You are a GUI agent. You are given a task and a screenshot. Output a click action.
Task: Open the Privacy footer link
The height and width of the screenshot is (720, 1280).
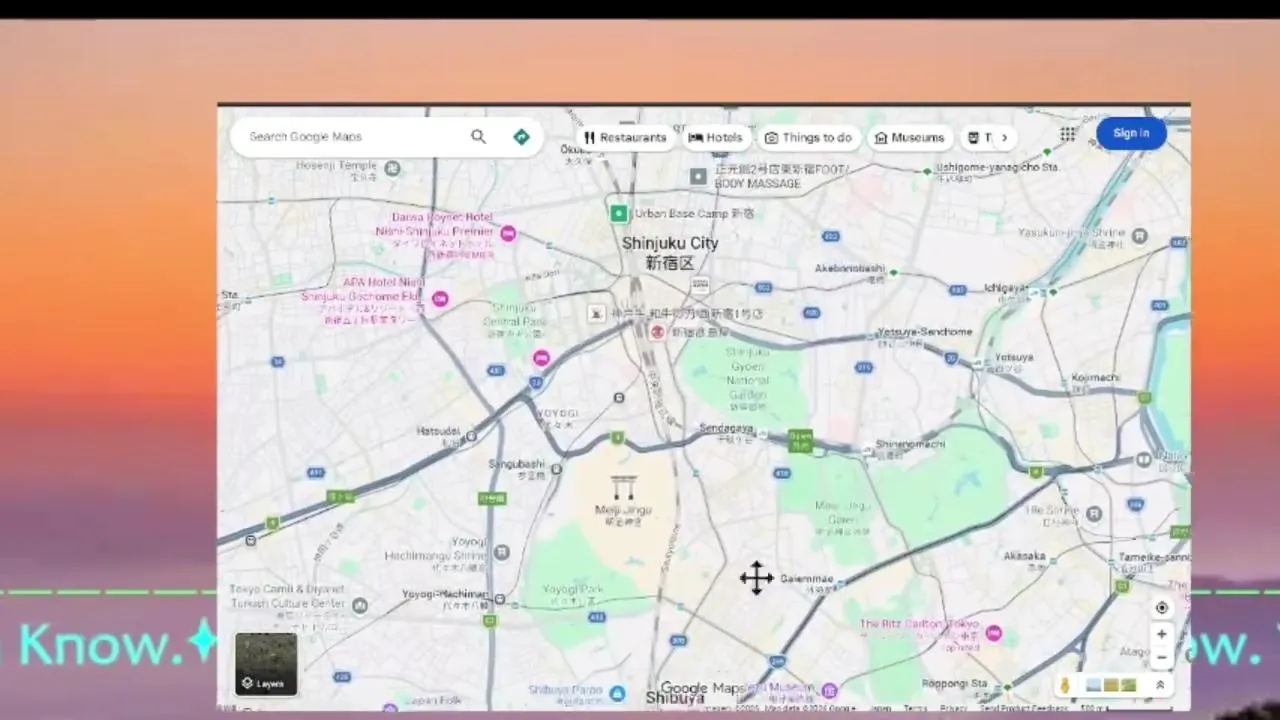[x=953, y=708]
